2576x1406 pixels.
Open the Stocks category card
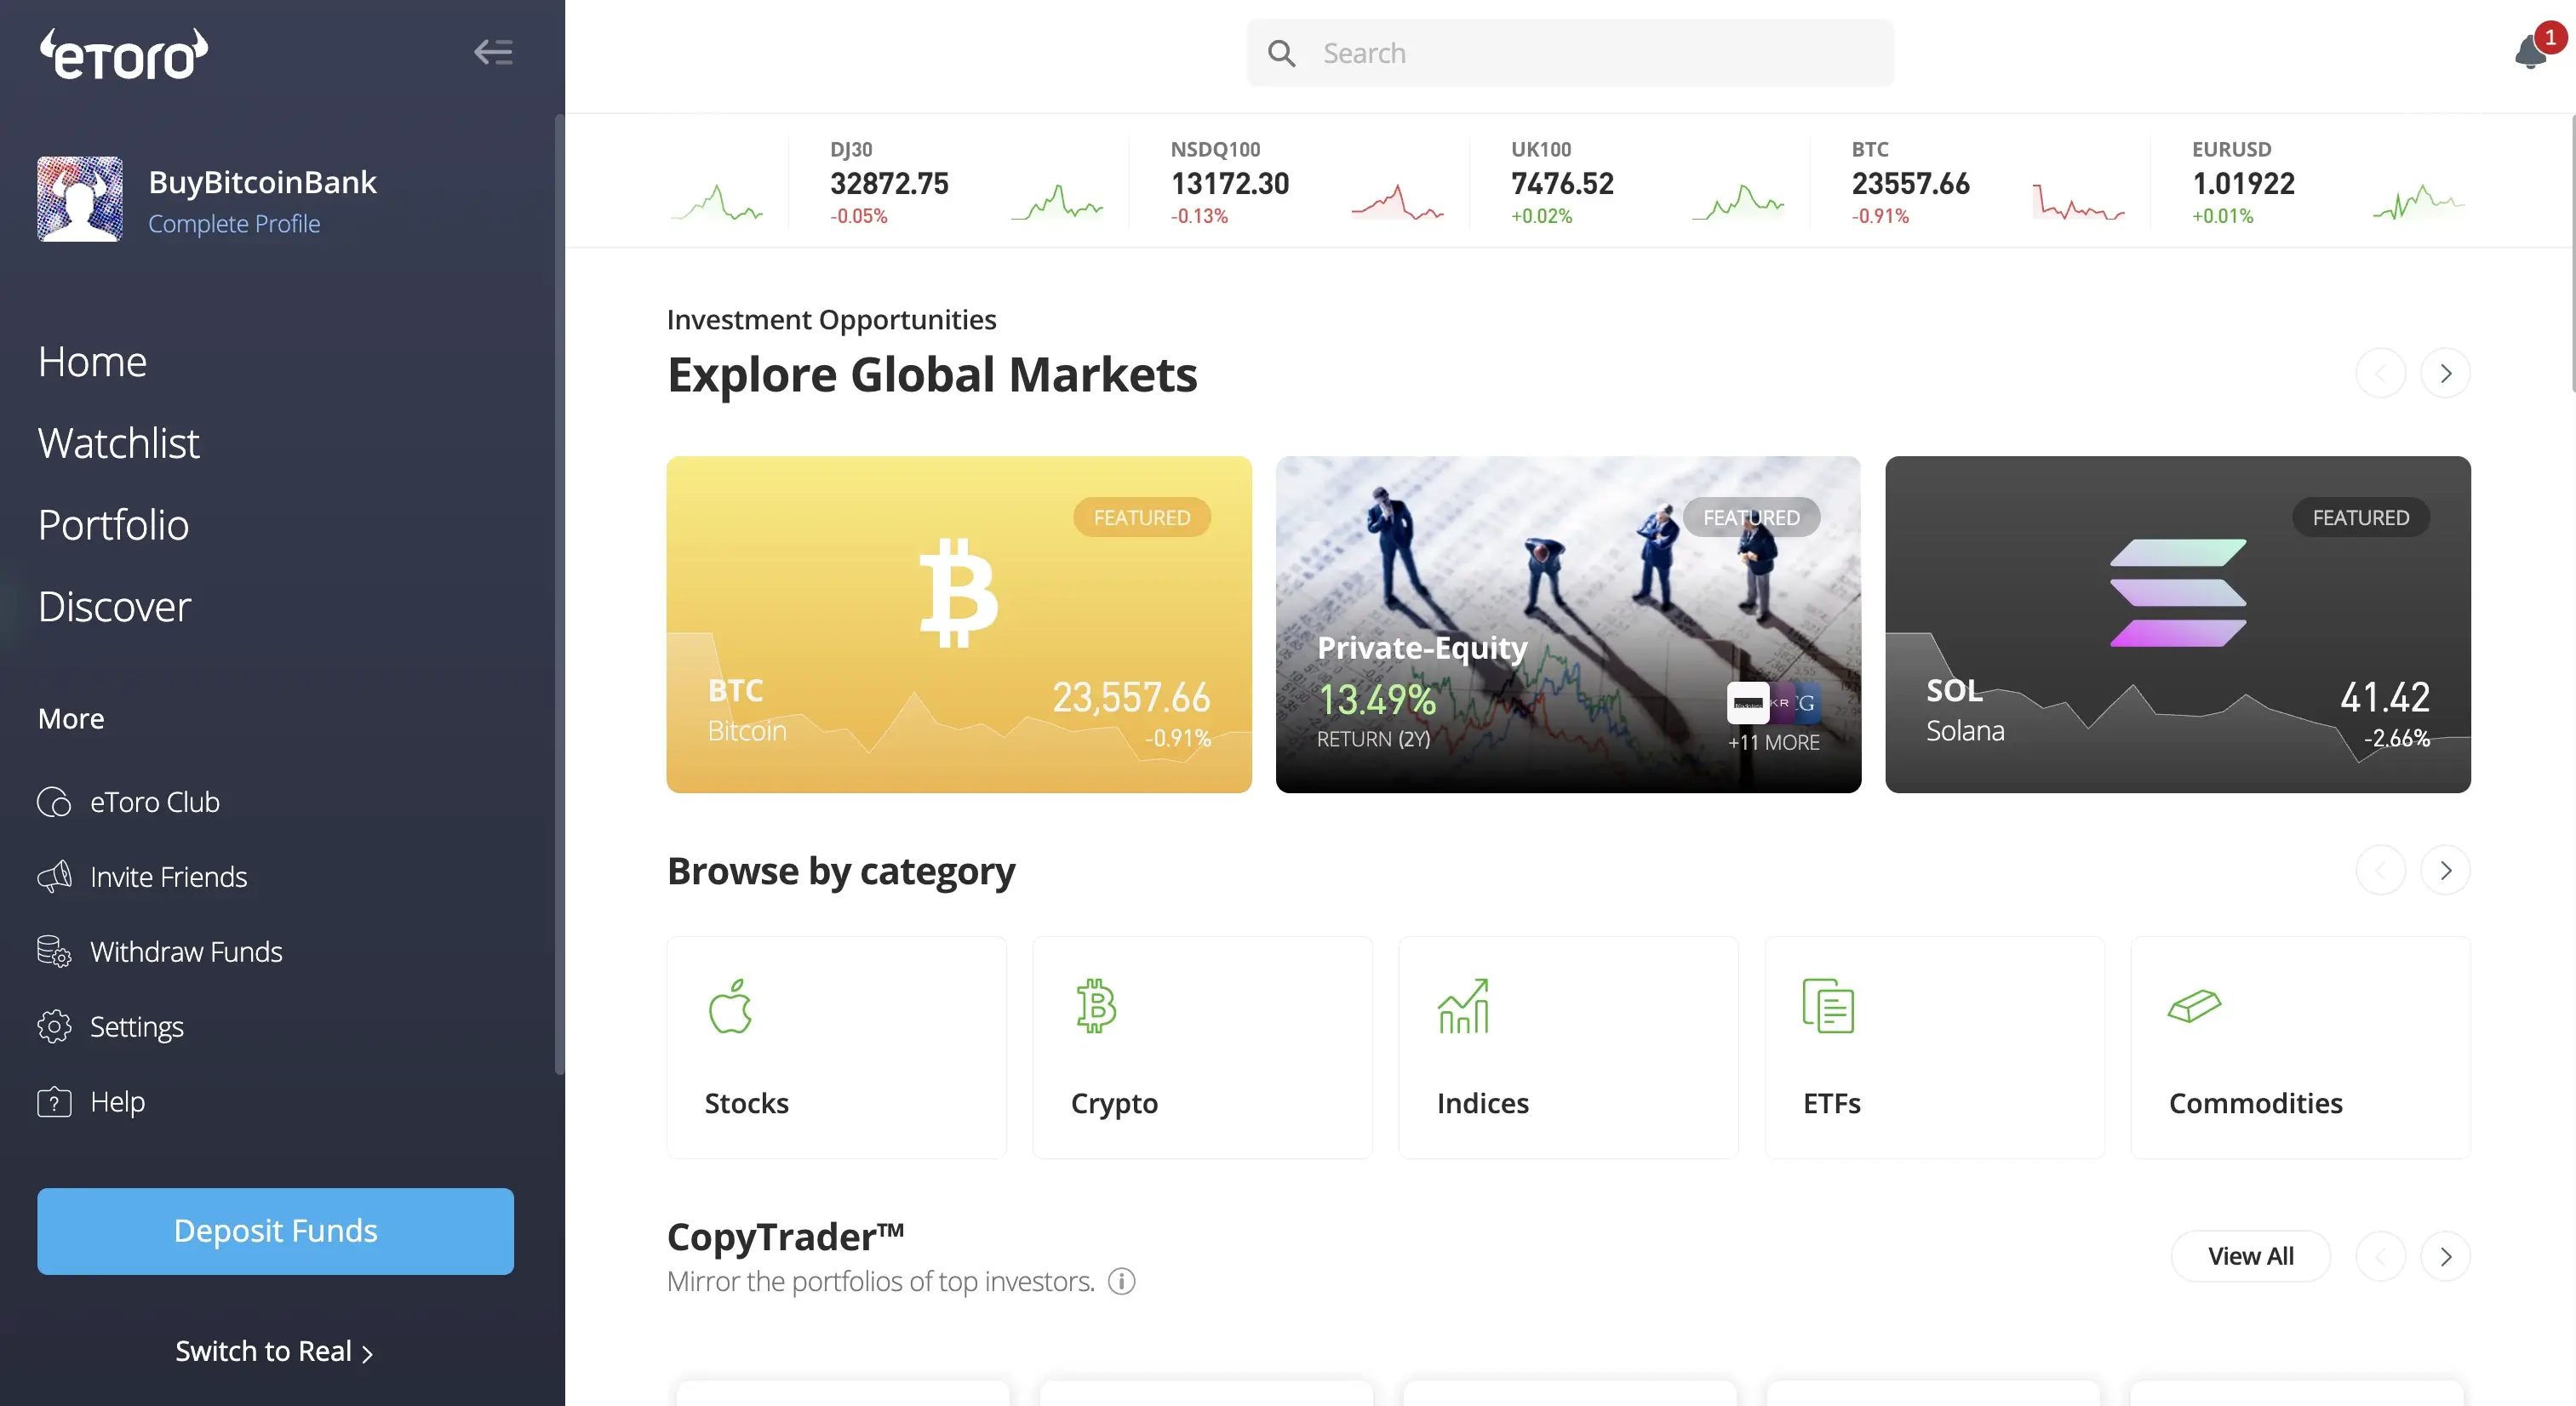(x=836, y=1047)
